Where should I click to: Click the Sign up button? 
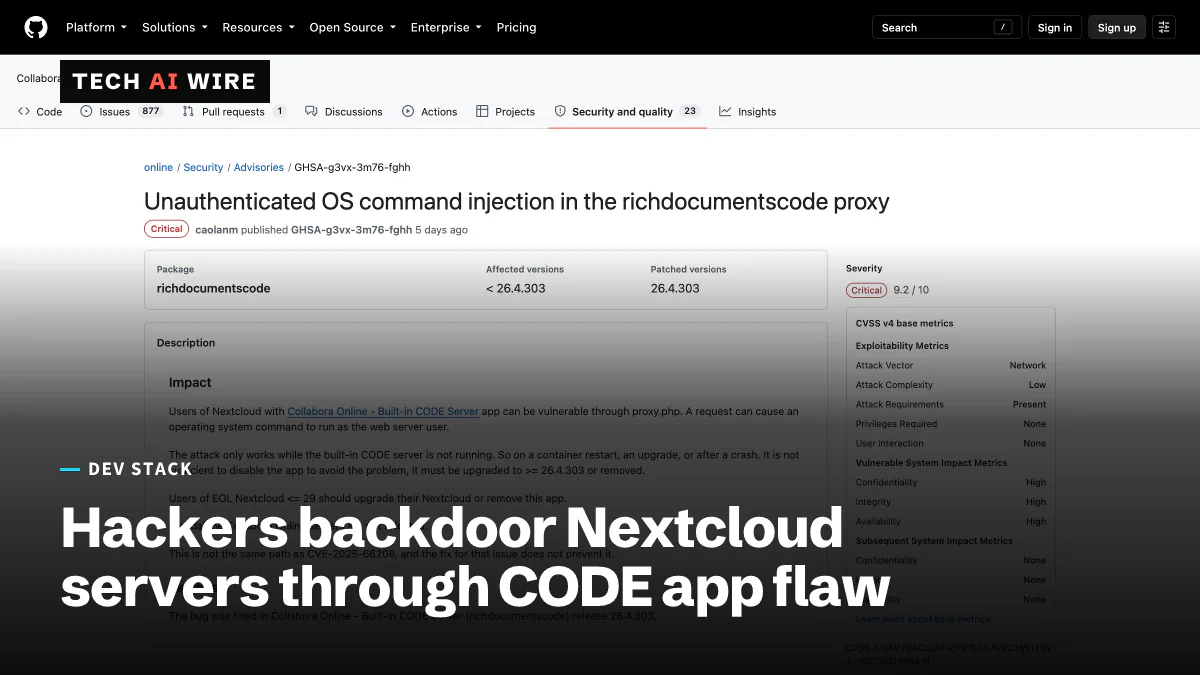(x=1117, y=27)
